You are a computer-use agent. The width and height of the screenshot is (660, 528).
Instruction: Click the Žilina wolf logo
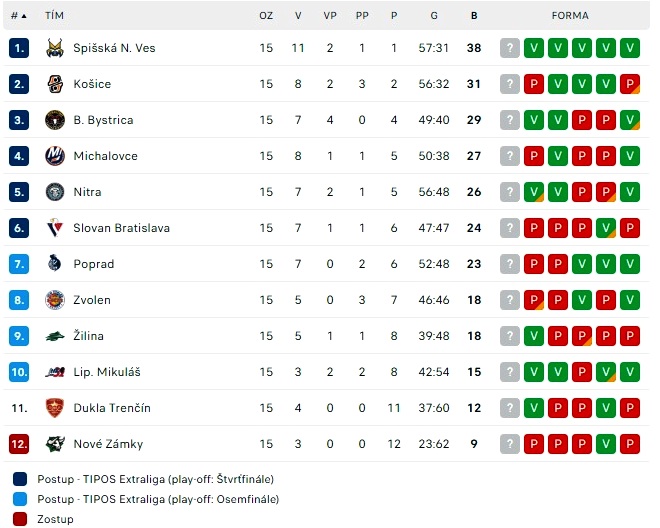pos(55,336)
